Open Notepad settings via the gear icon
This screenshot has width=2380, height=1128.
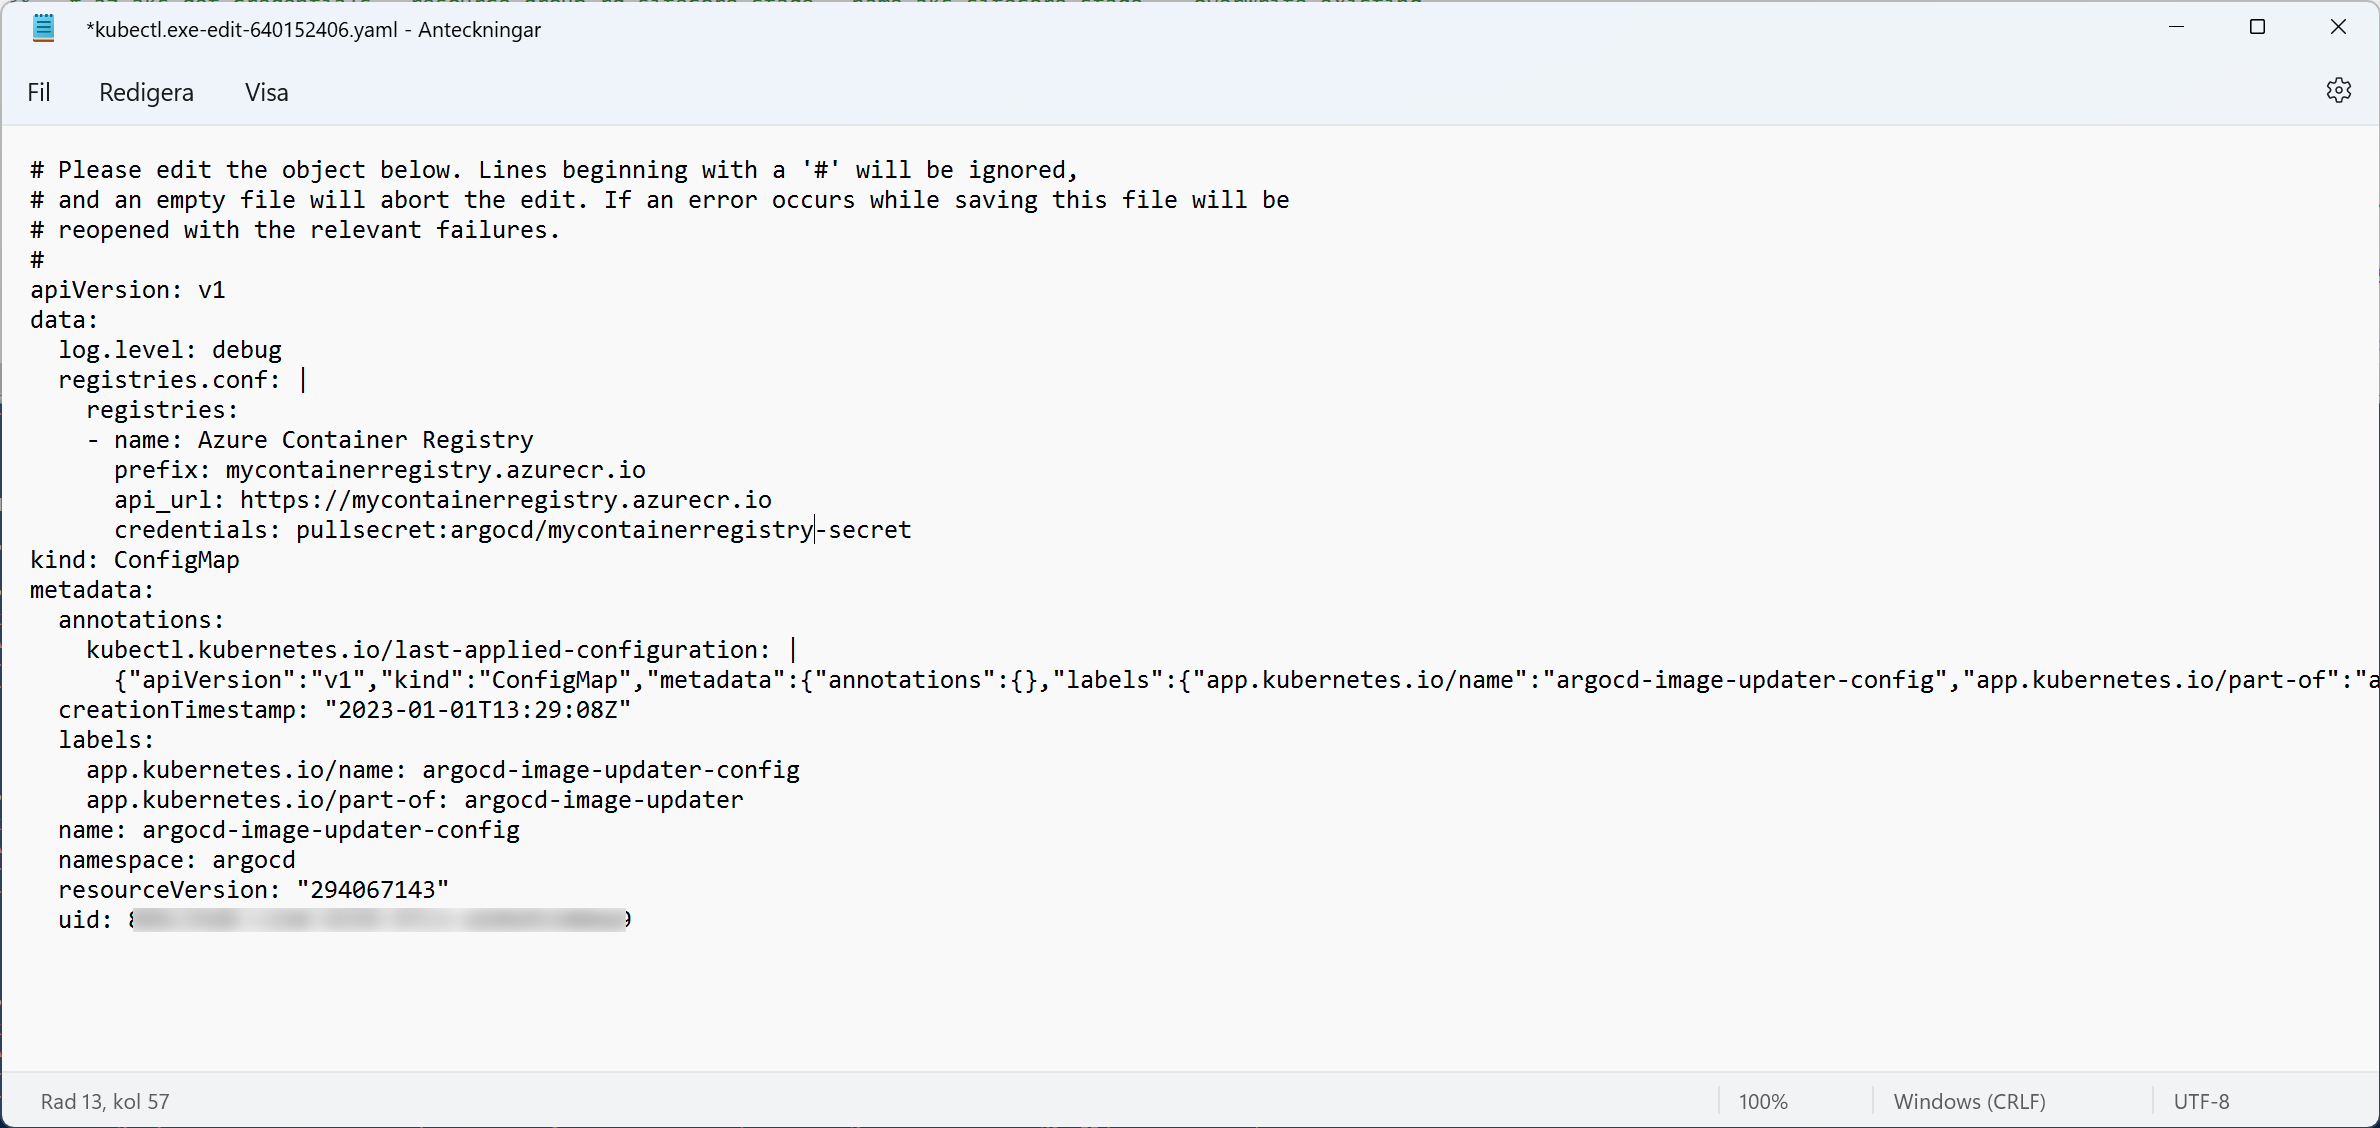(x=2339, y=91)
